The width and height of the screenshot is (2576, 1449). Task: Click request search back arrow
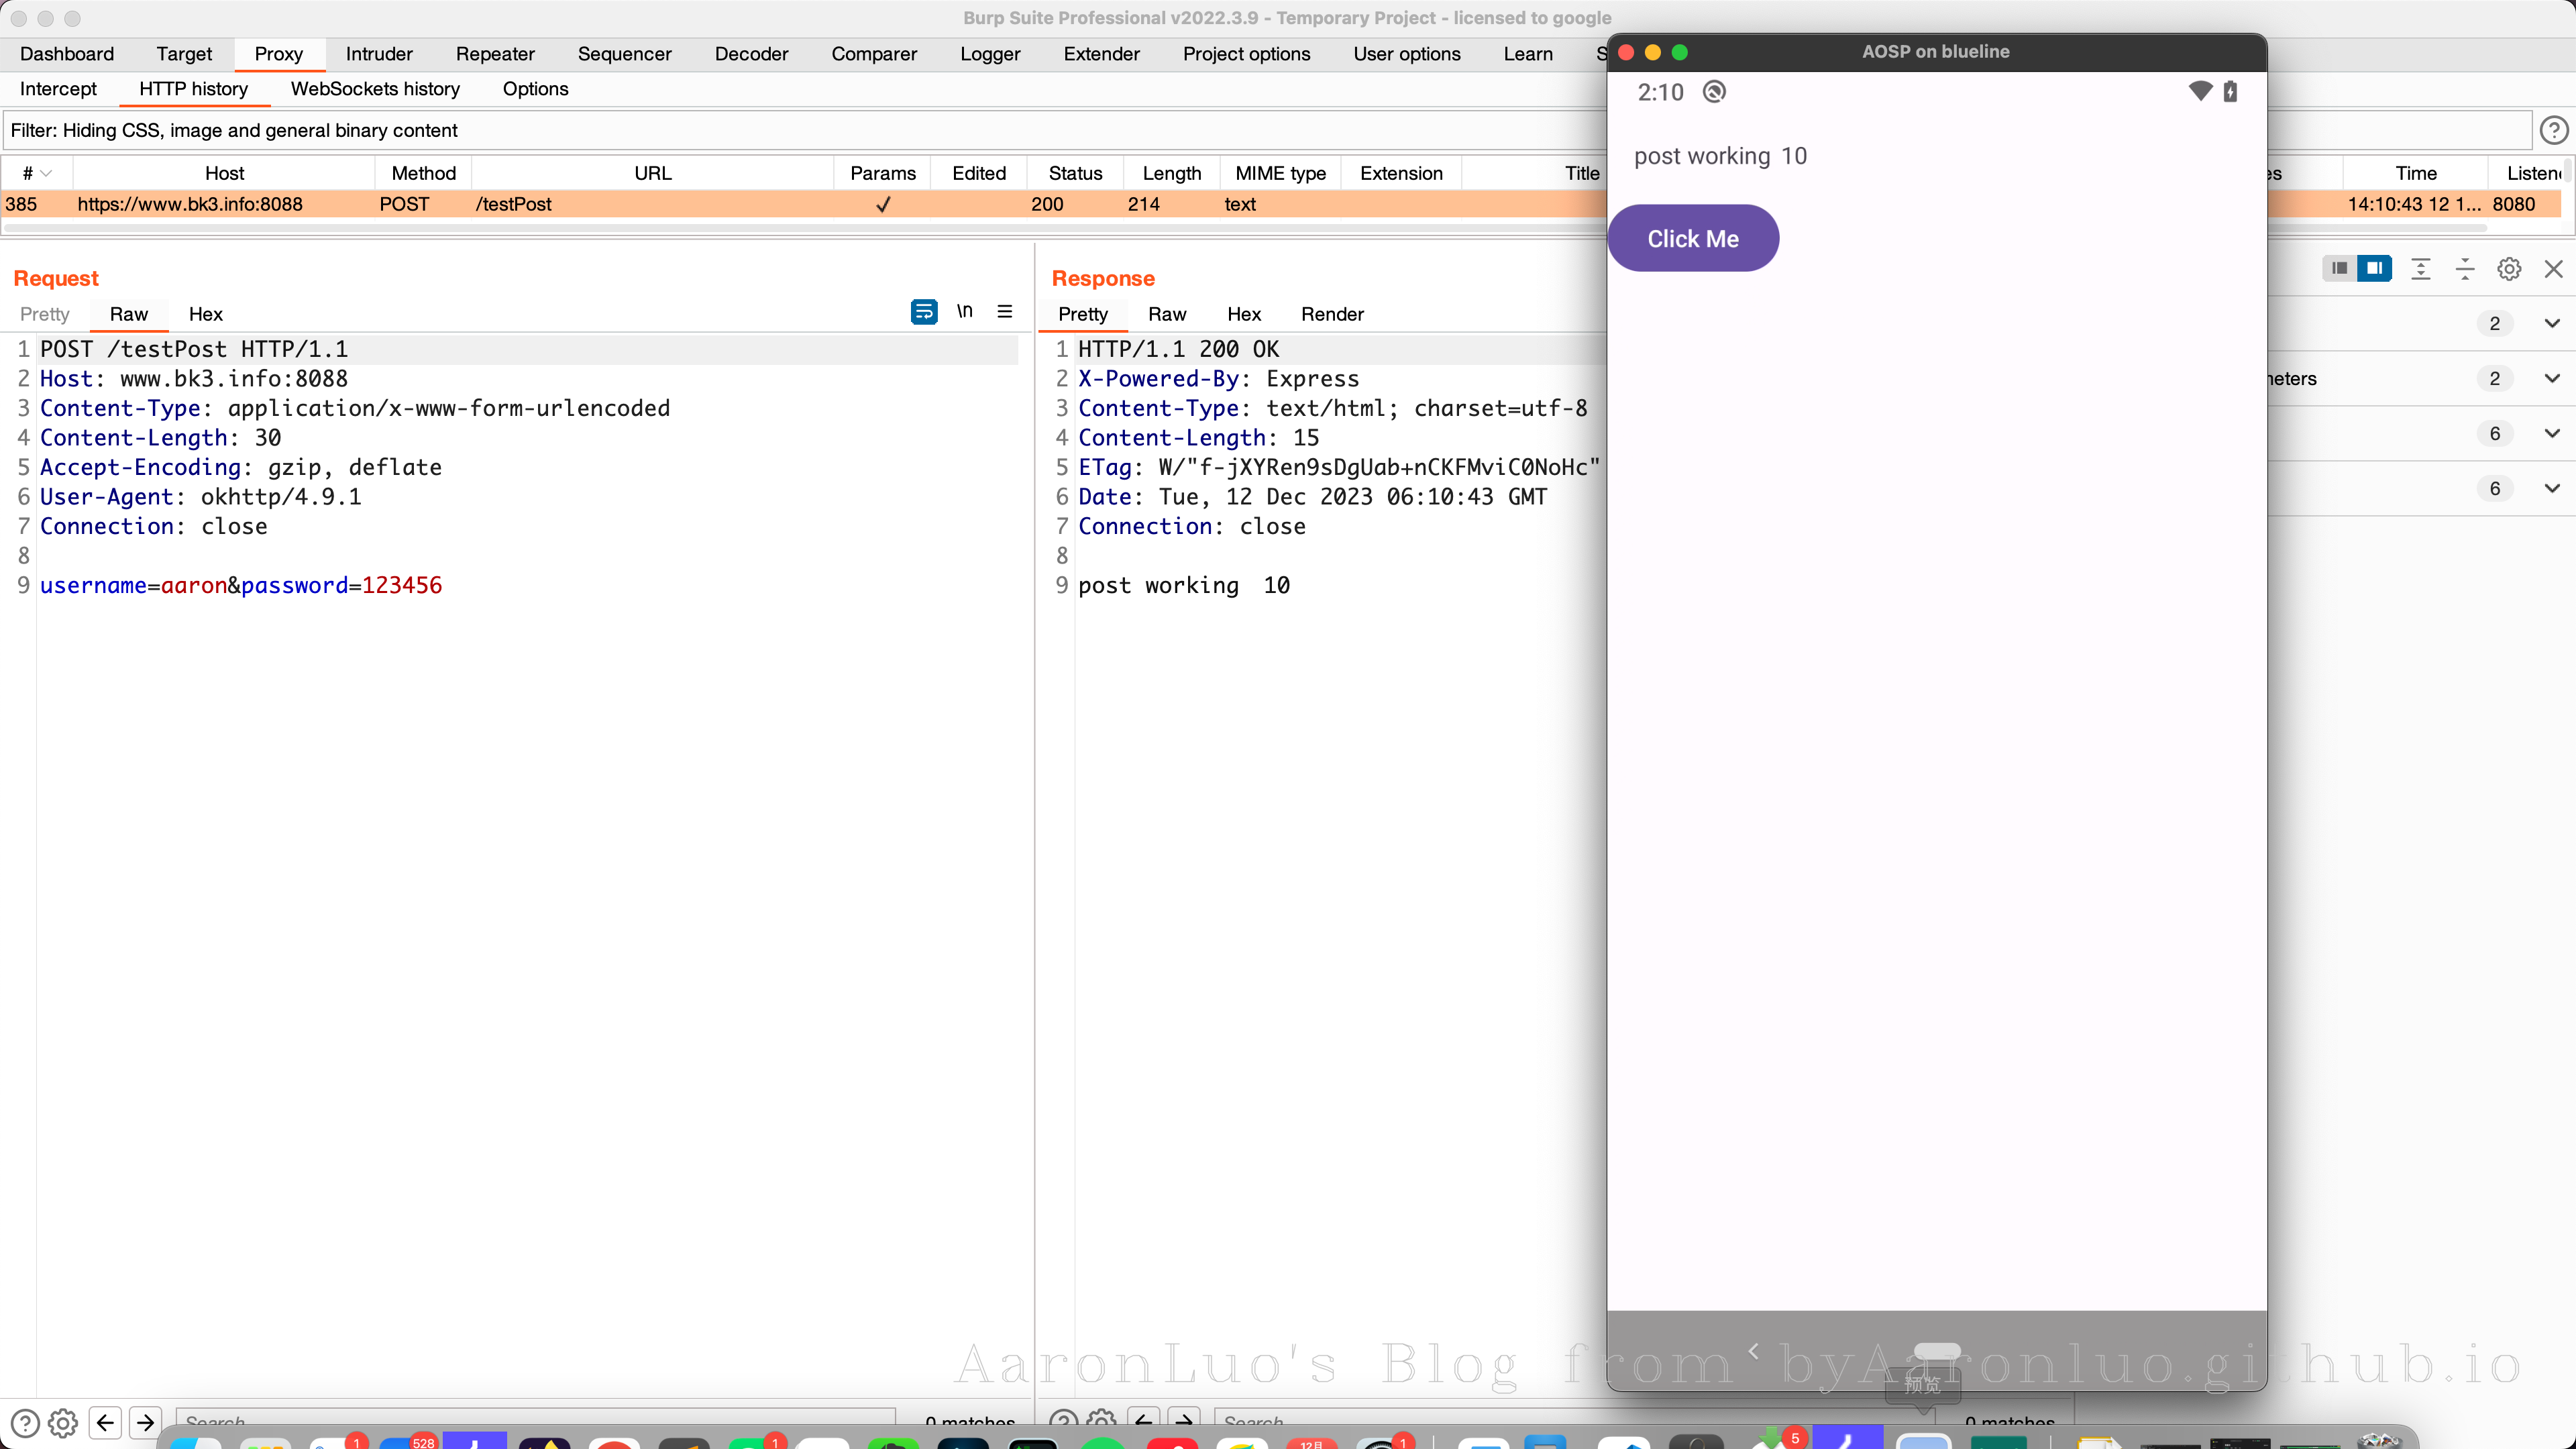105,1421
